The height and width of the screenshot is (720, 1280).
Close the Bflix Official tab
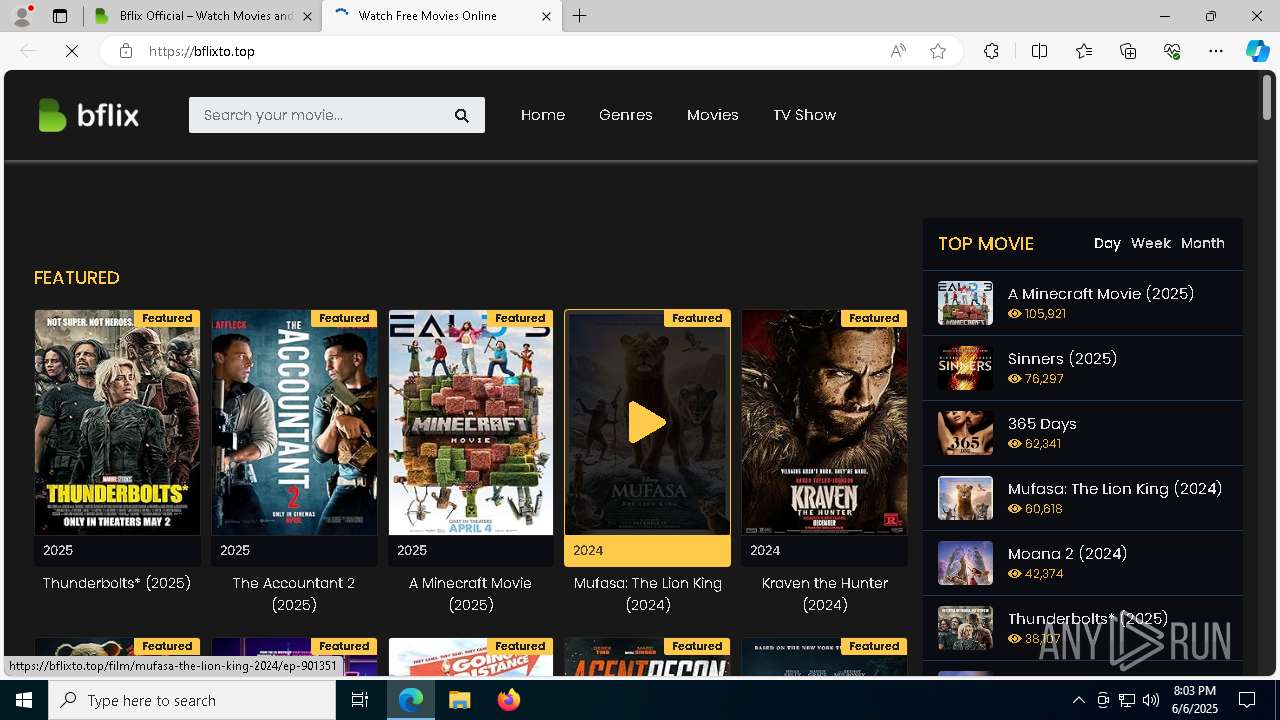tap(307, 16)
